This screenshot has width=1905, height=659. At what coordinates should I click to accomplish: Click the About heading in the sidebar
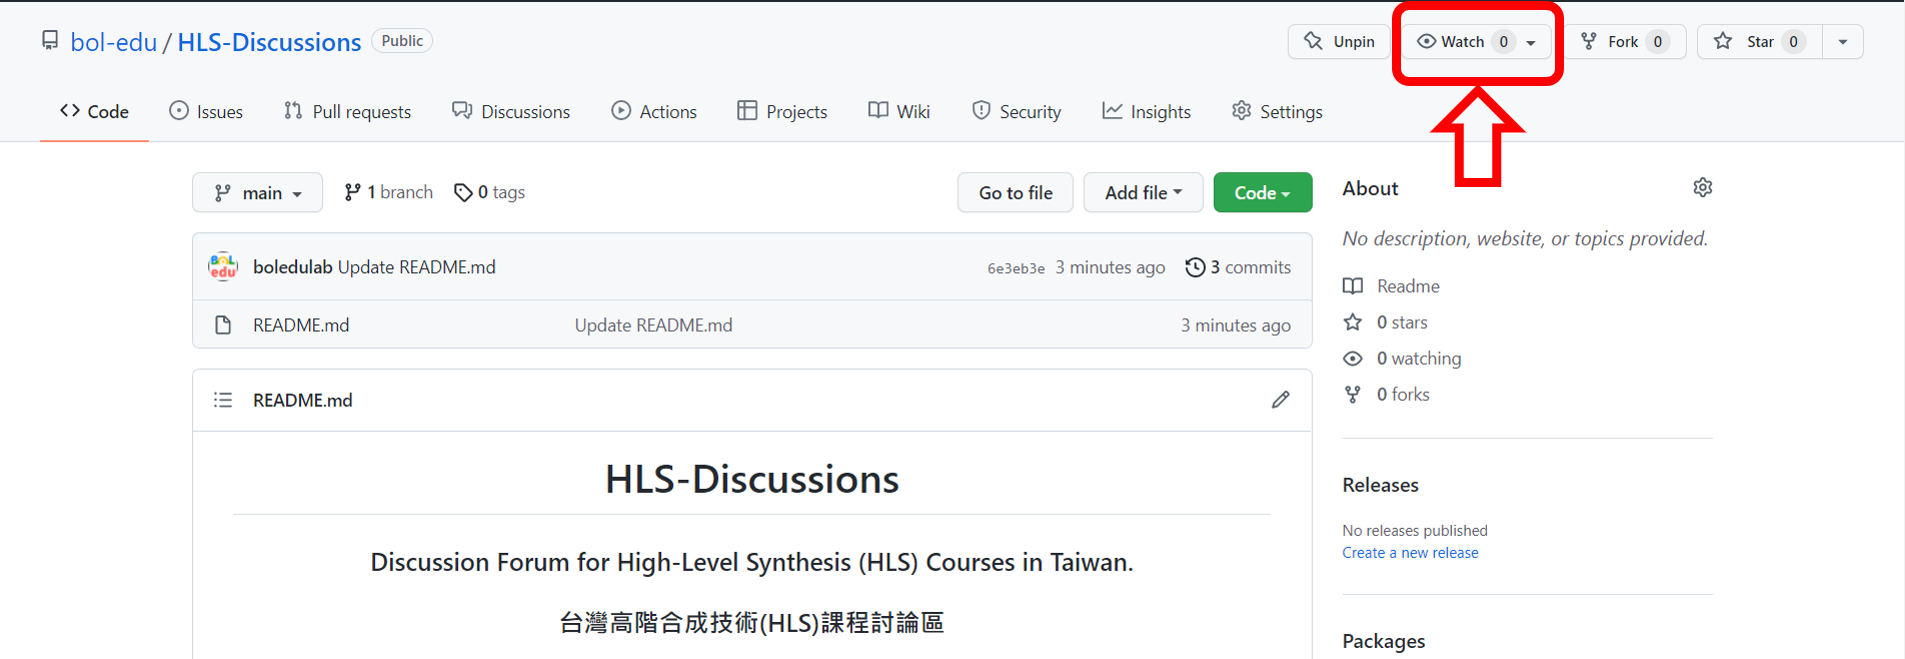point(1370,188)
